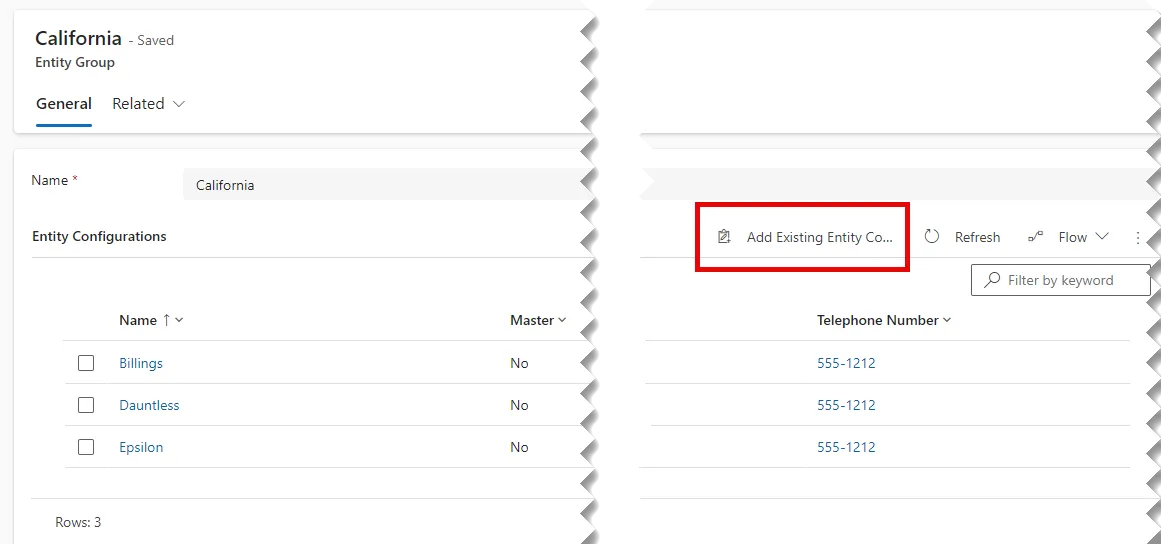Click the Flow button label

pos(1072,237)
